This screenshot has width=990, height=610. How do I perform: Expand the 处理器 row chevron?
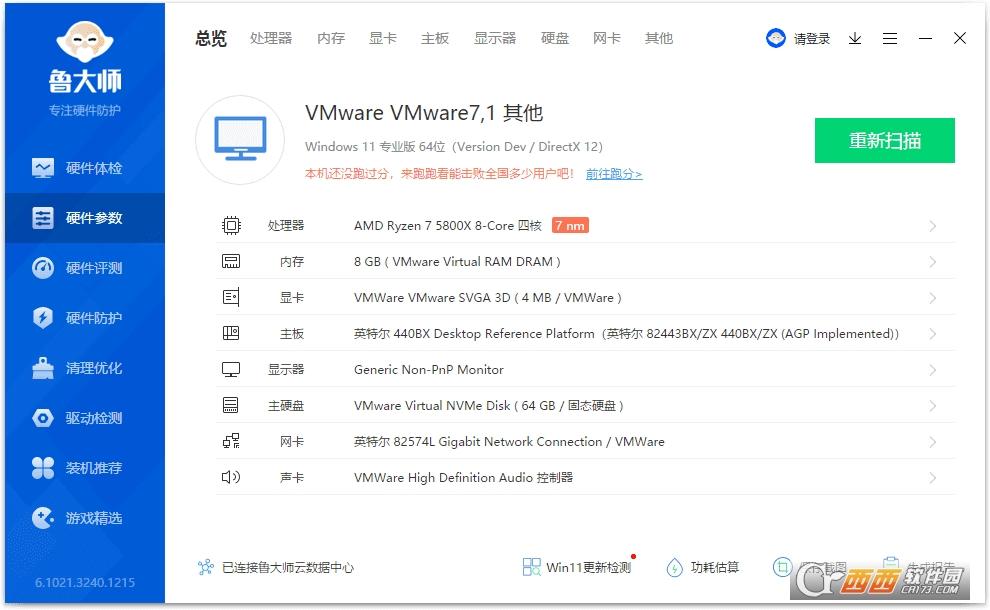pyautogui.click(x=933, y=226)
